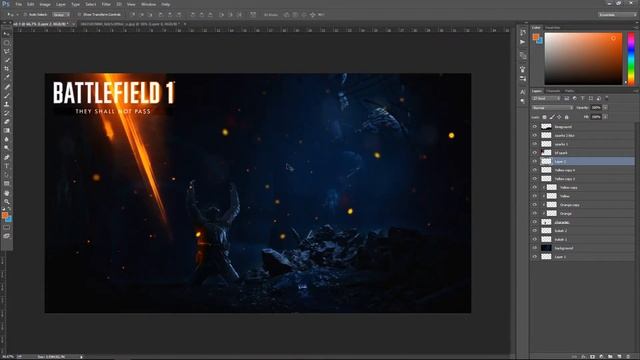Viewport: 640px width, 360px height.
Task: Hide the bf spark layer
Action: (535, 153)
